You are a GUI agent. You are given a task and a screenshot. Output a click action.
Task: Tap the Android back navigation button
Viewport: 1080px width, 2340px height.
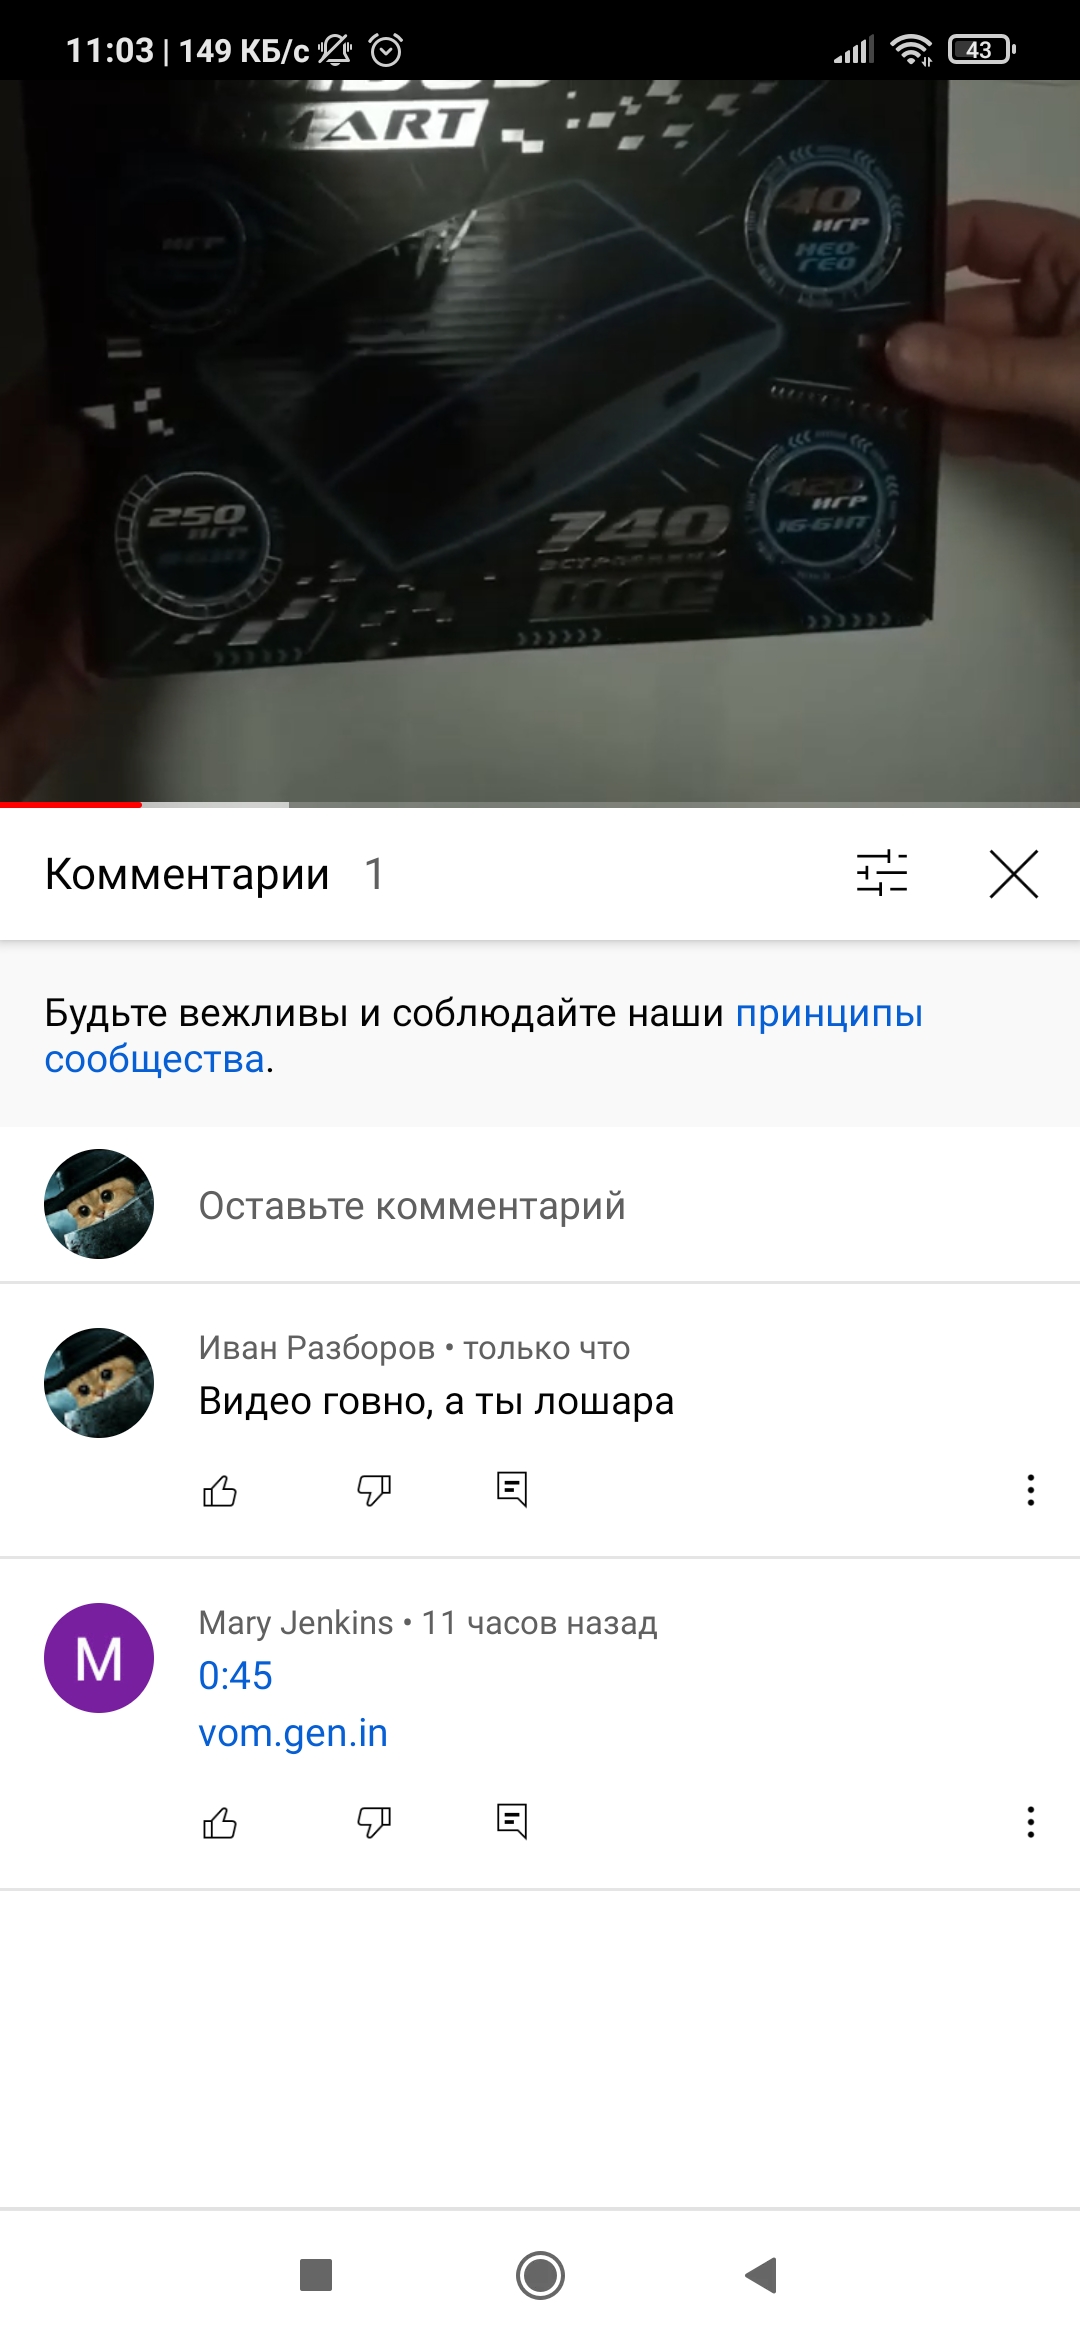(762, 2276)
